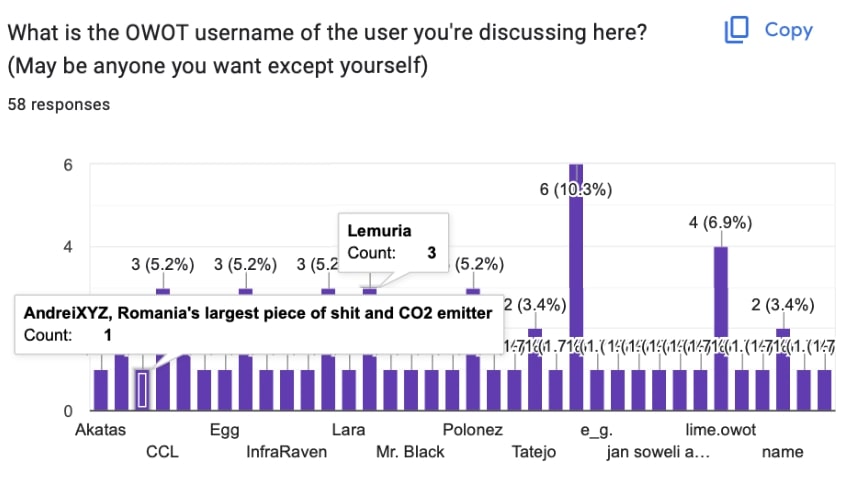
Task: Click the 'Mr. Black' axis label
Action: 410,452
